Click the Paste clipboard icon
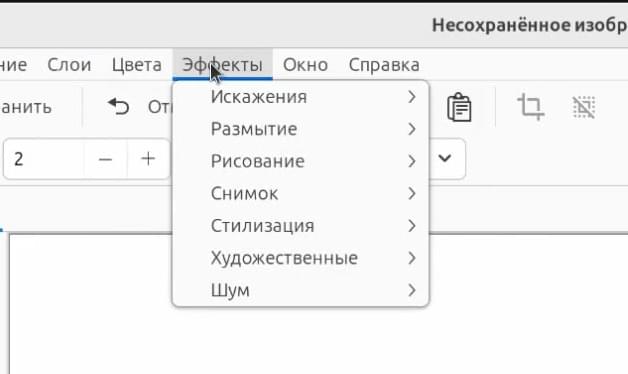The width and height of the screenshot is (628, 374). pyautogui.click(x=459, y=107)
